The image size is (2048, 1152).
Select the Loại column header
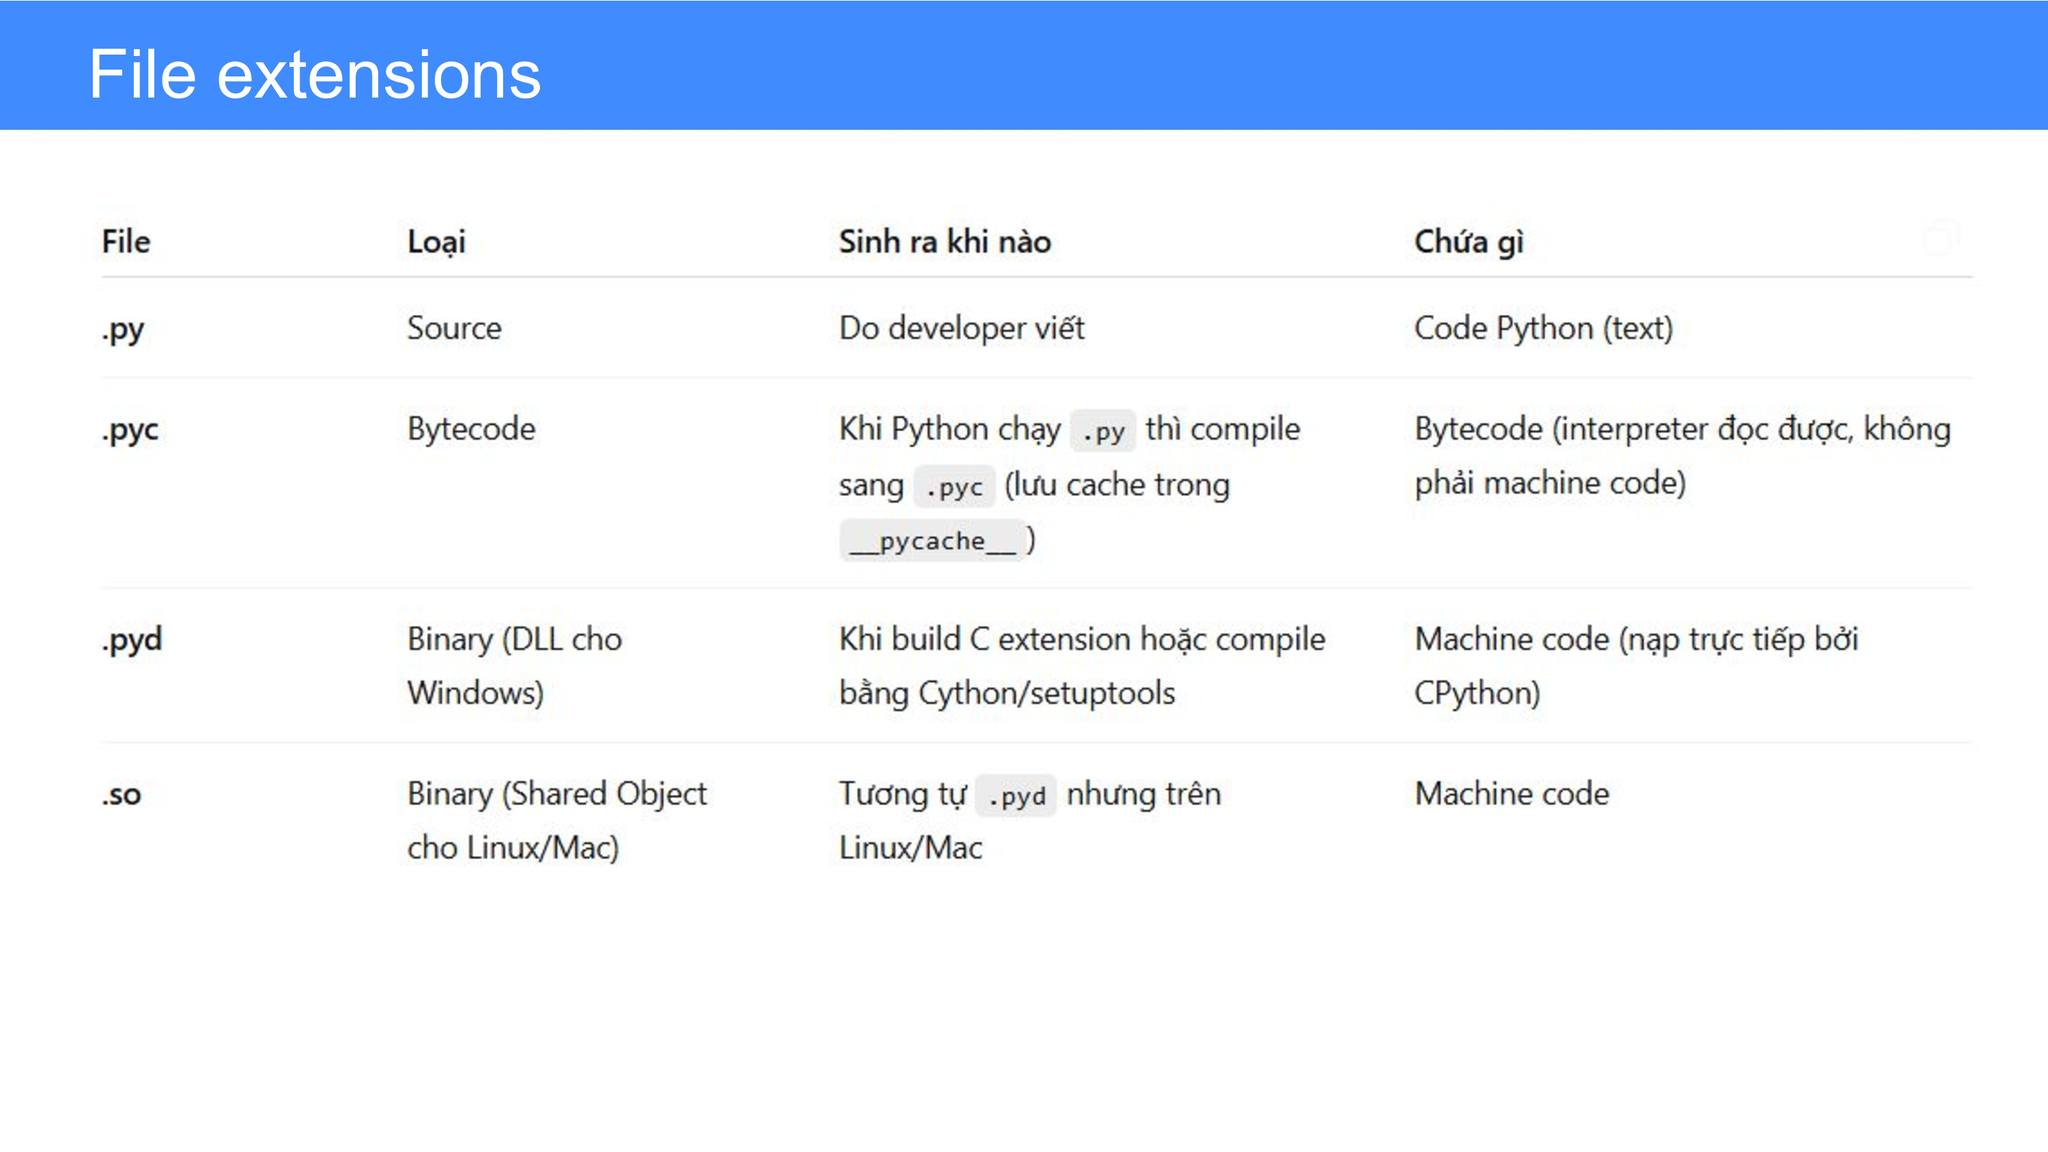436,241
